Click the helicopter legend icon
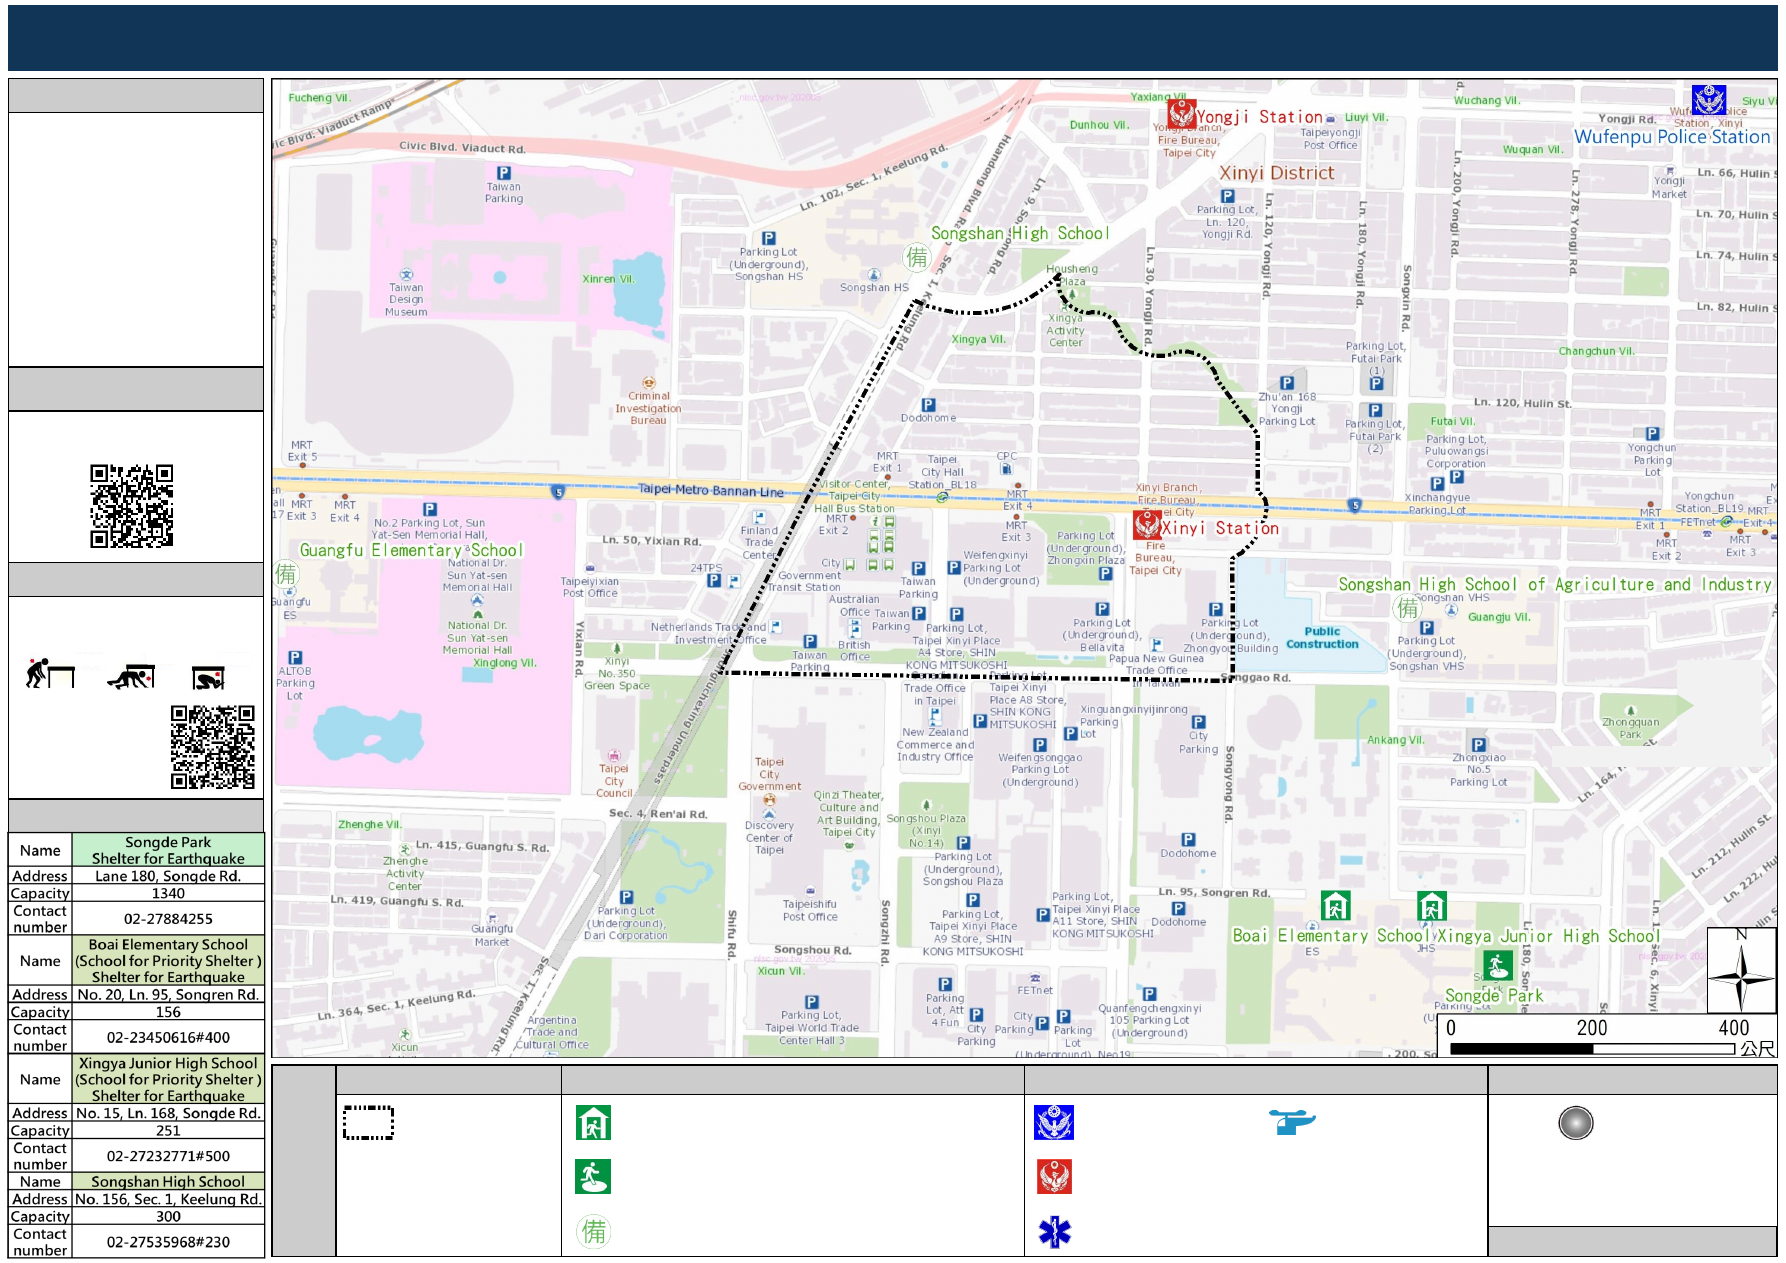The height and width of the screenshot is (1263, 1786). (1292, 1122)
